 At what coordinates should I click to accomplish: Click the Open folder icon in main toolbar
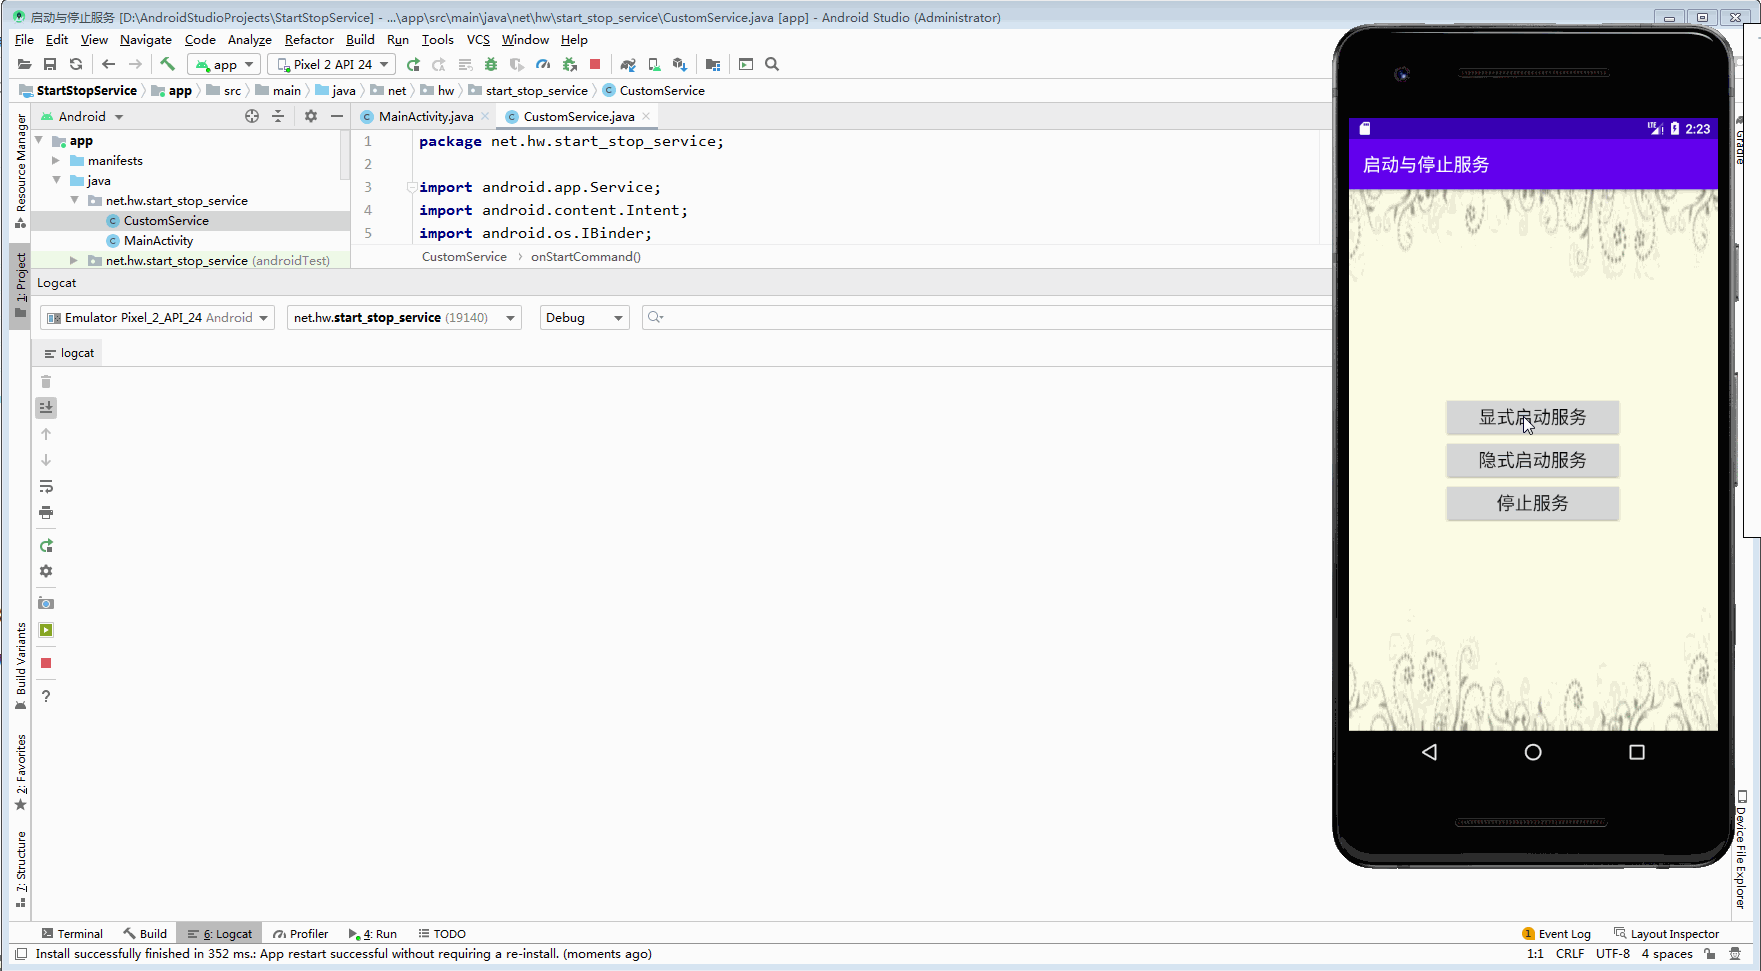click(x=24, y=64)
